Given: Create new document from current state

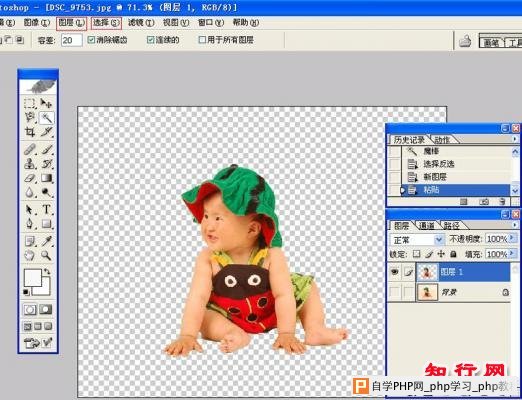Looking at the screenshot, I should [464, 201].
